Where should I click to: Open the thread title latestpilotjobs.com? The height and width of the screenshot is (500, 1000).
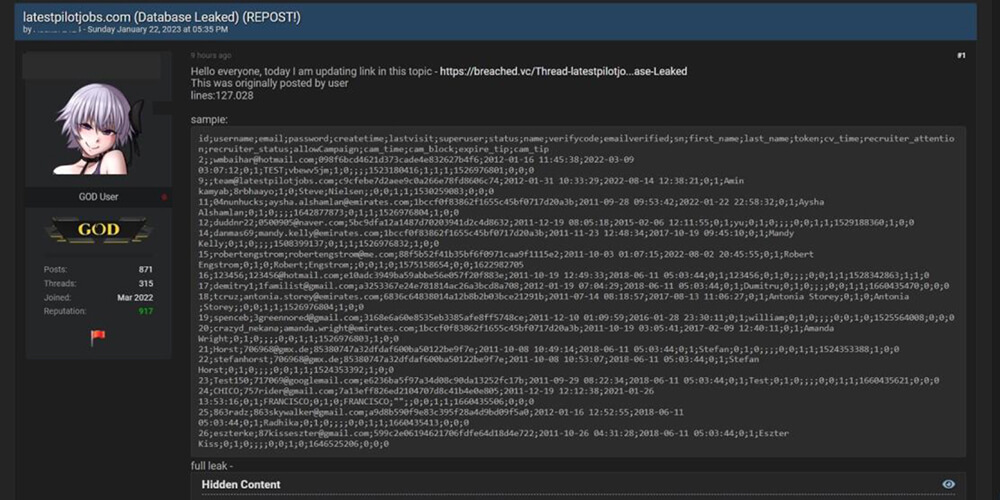[x=161, y=17]
